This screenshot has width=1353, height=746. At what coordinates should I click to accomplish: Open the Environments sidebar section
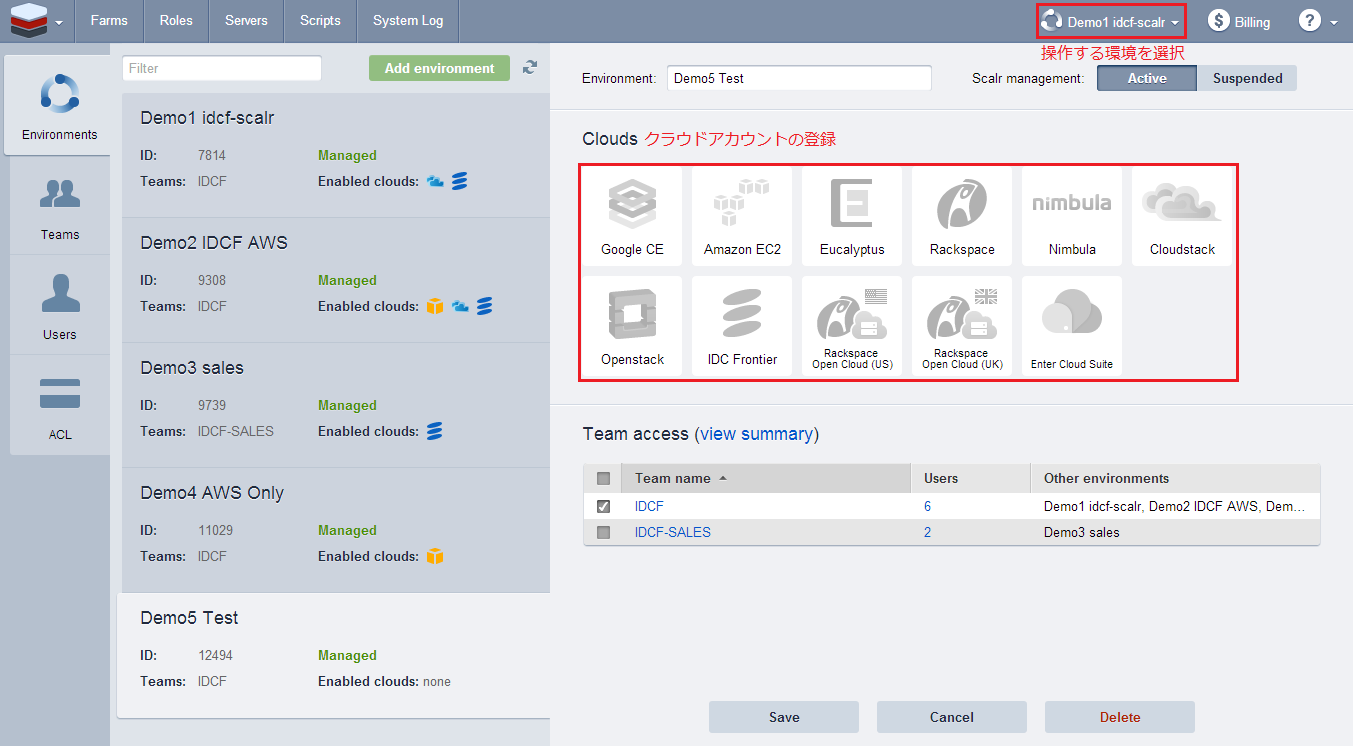click(x=59, y=105)
